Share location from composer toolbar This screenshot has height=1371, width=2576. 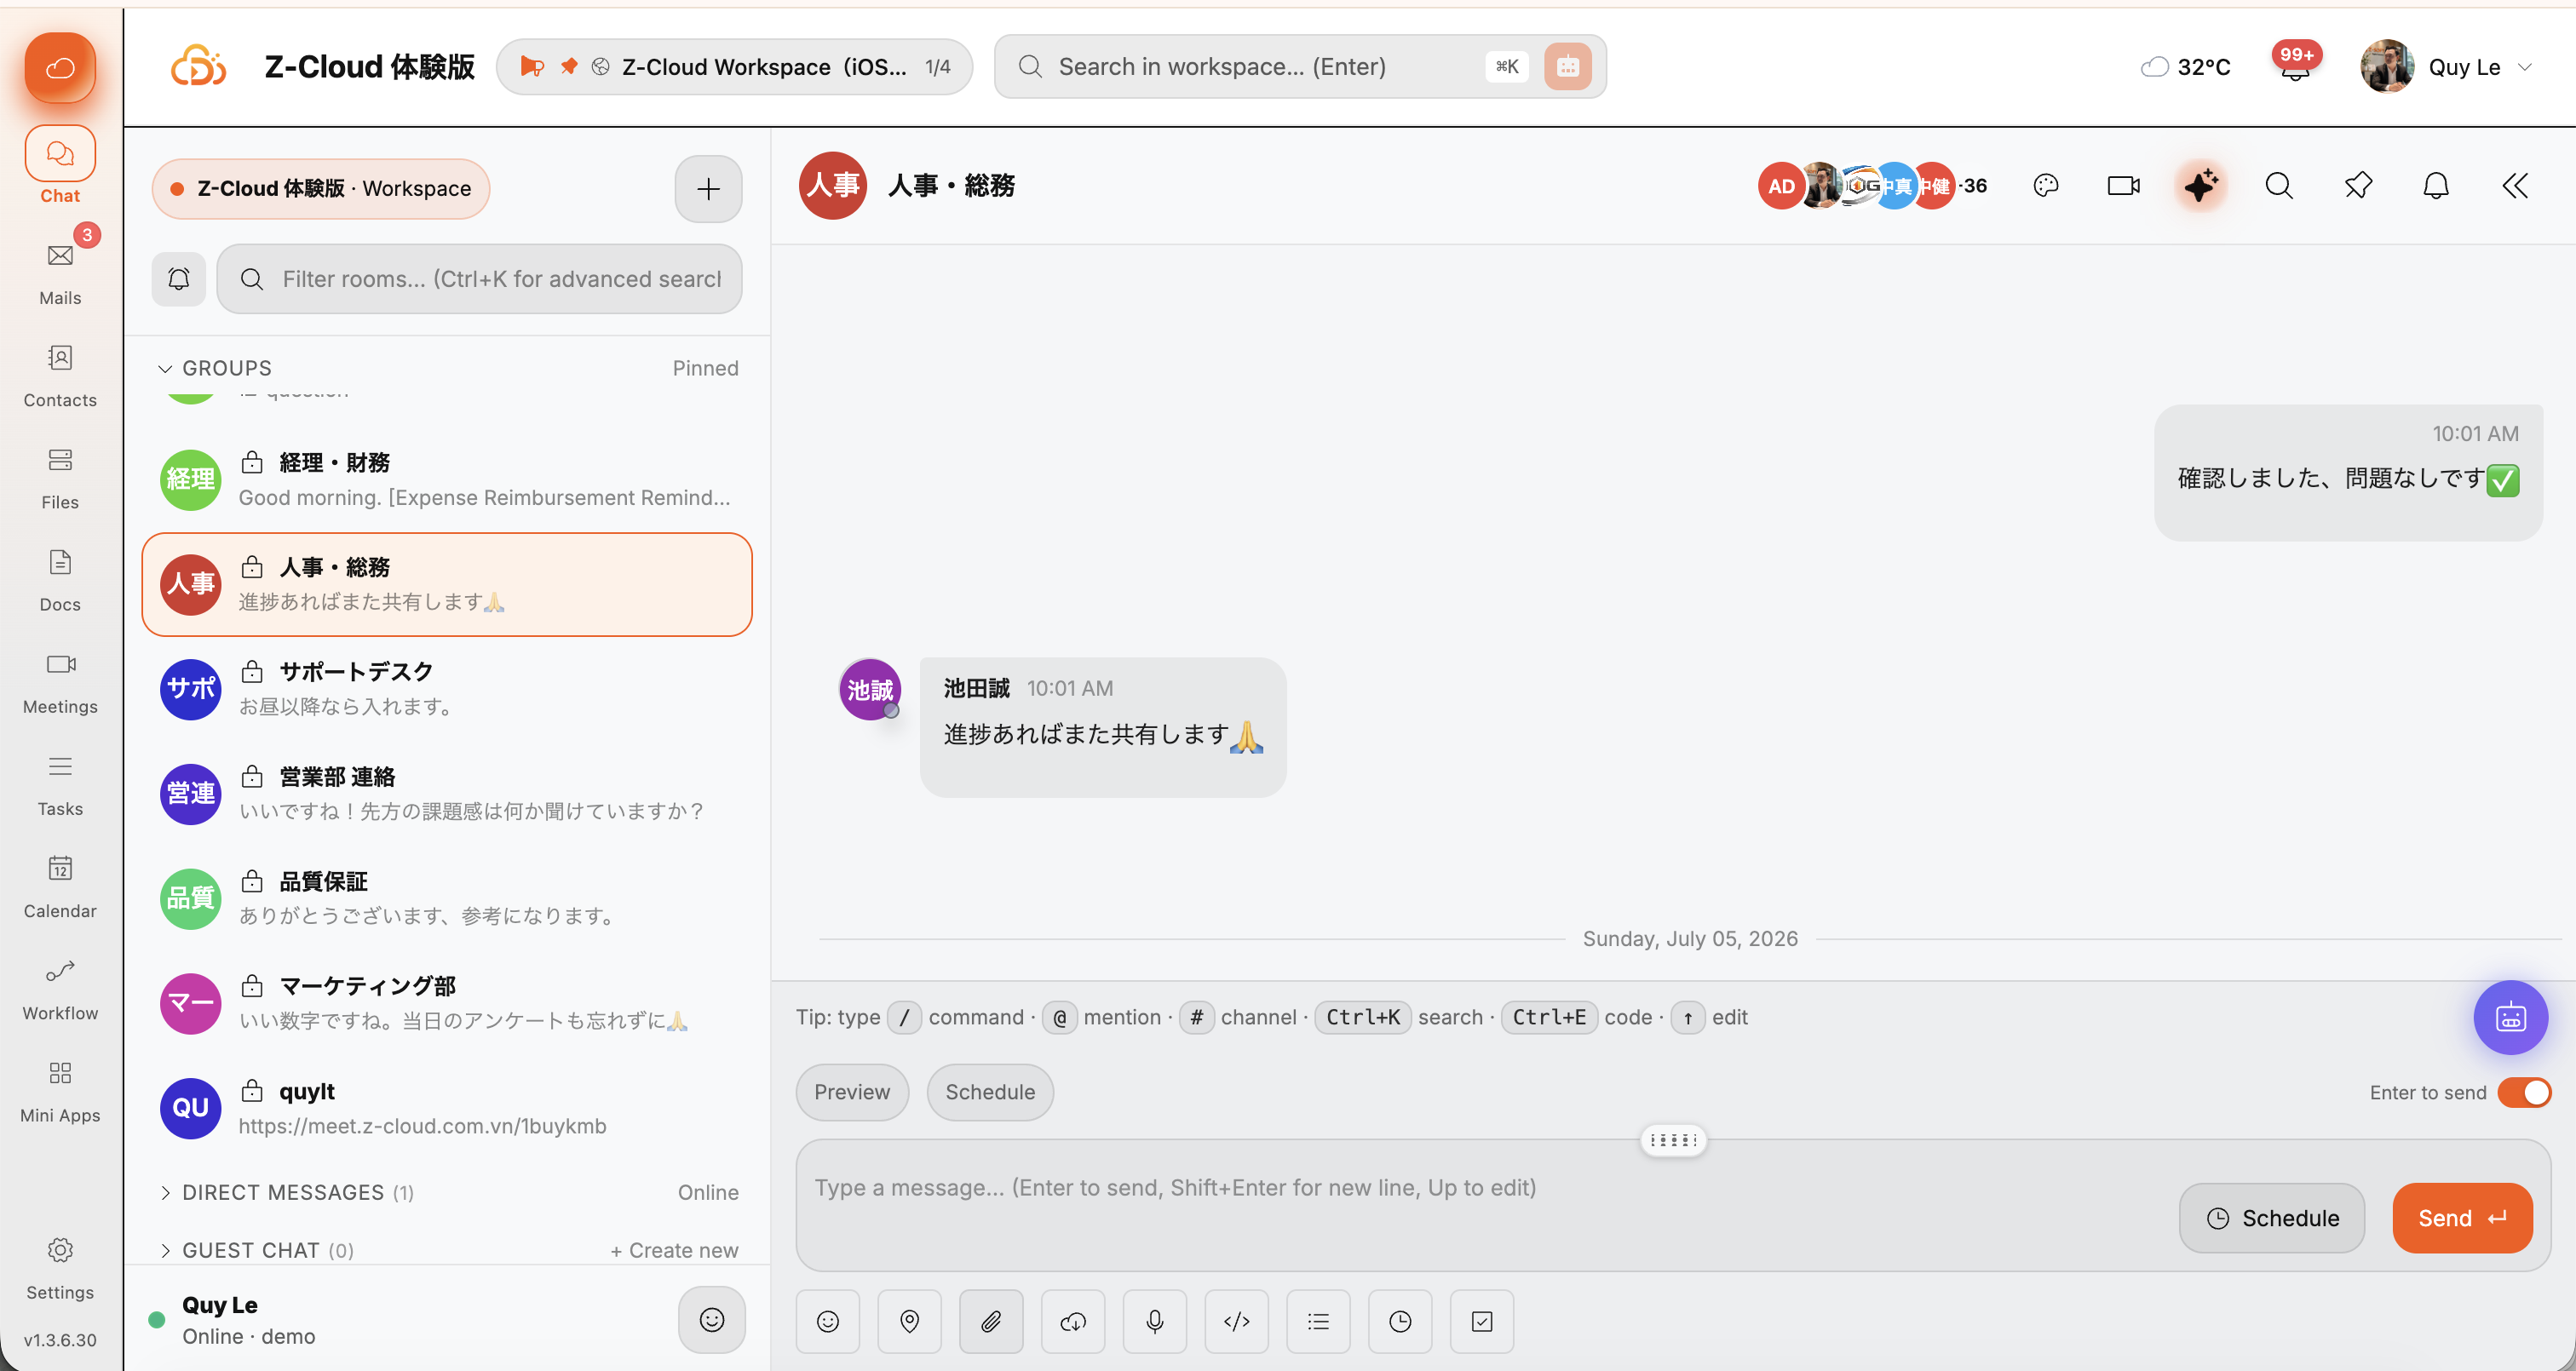[910, 1322]
